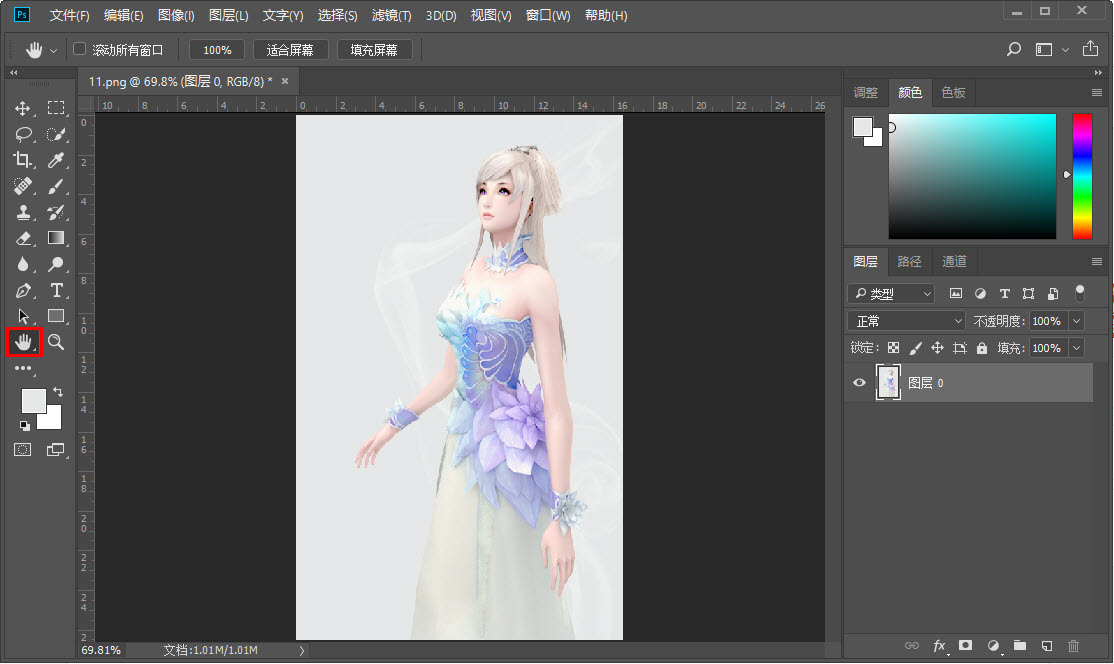This screenshot has width=1114, height=664.
Task: Select the Eraser tool
Action: click(23, 238)
